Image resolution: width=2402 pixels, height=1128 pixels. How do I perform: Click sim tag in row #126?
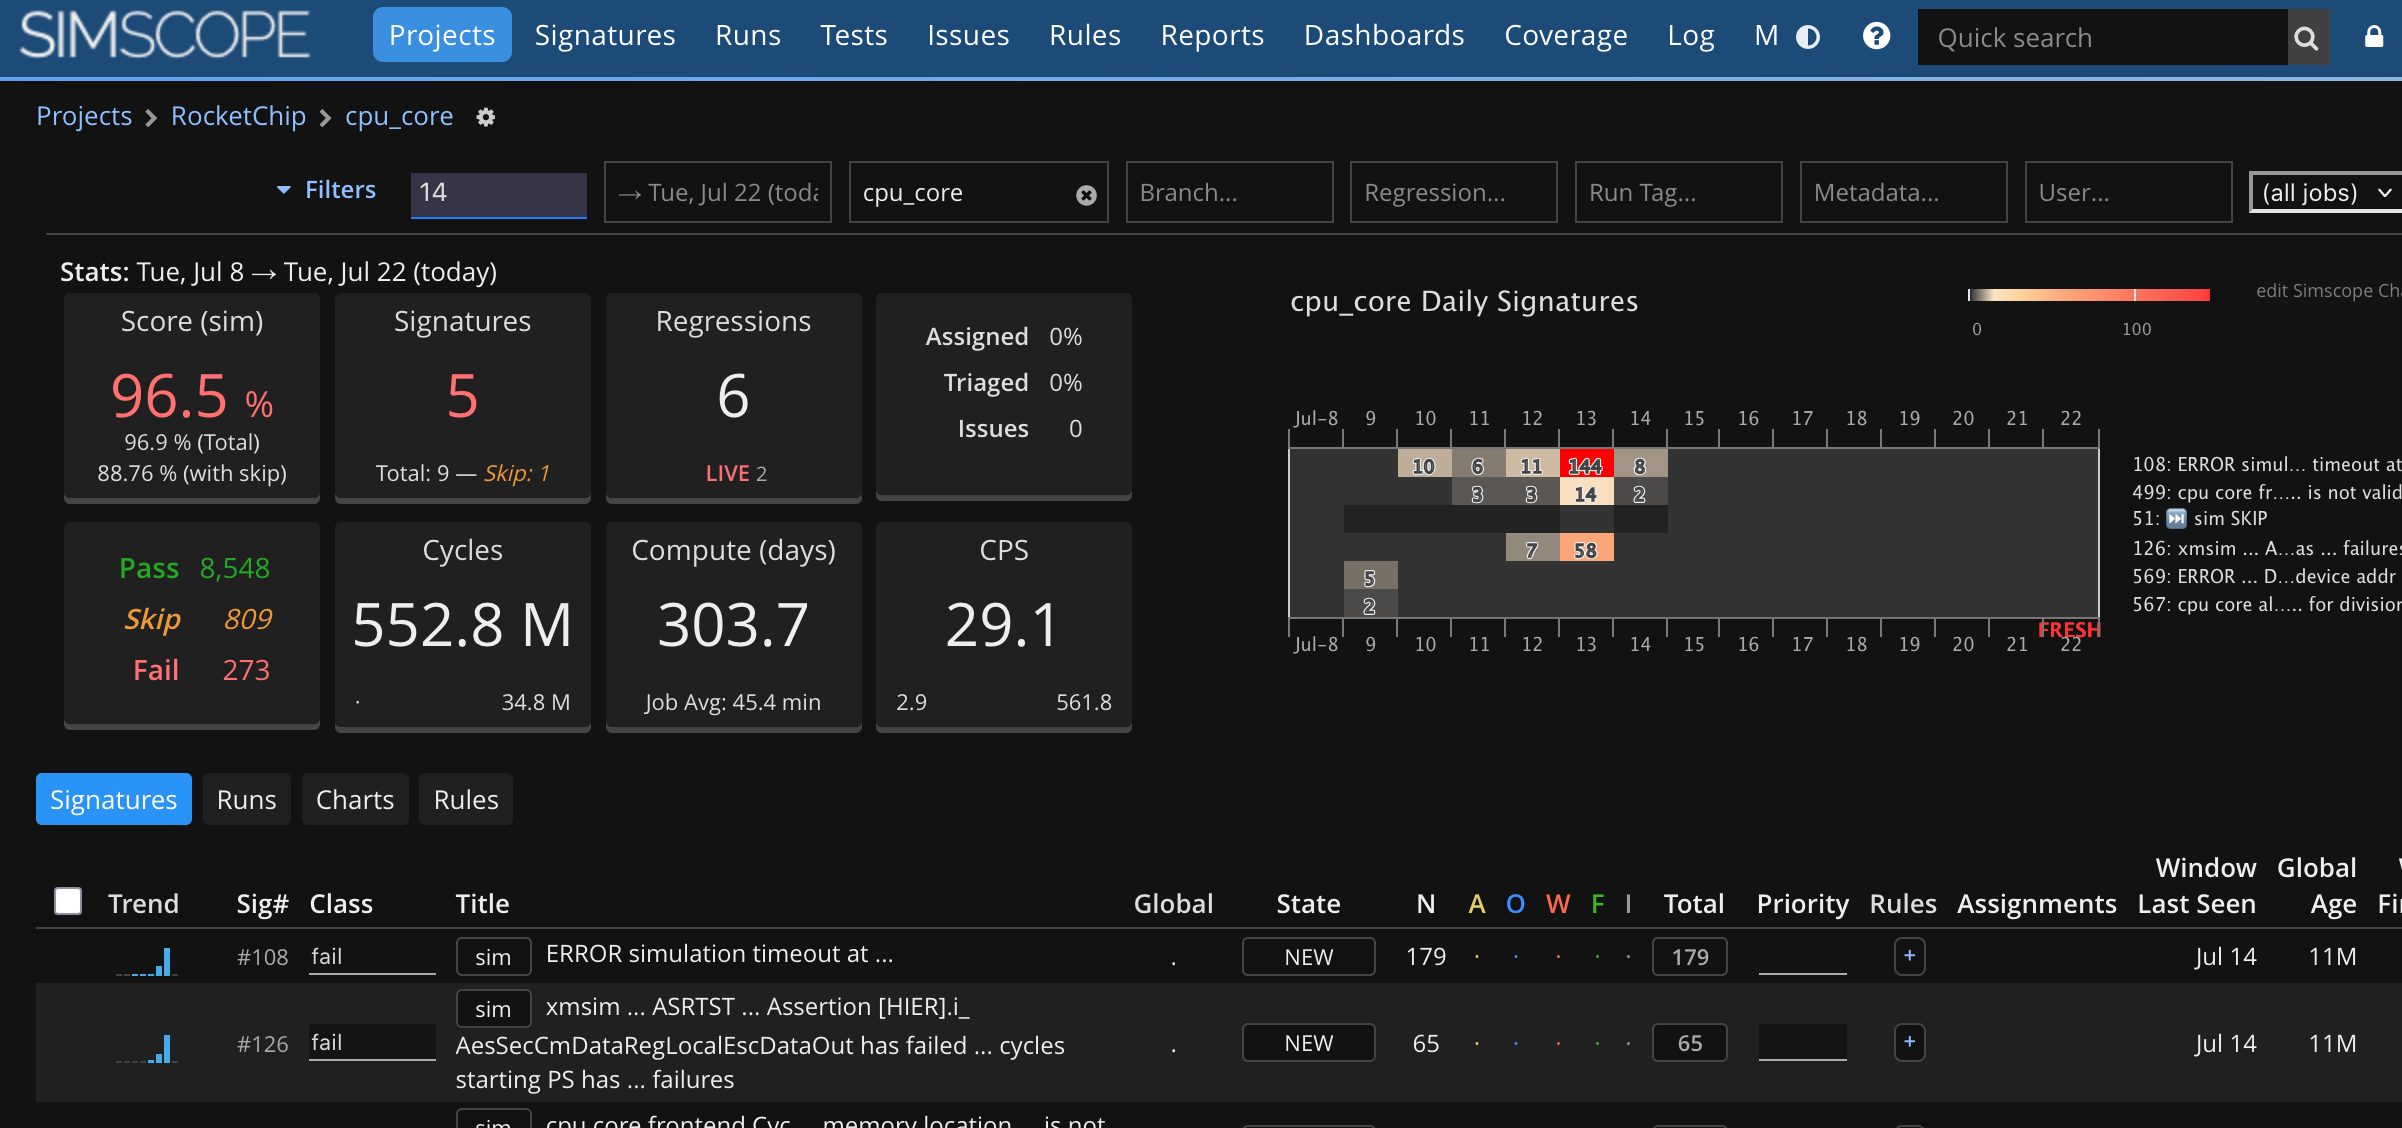(x=493, y=1009)
